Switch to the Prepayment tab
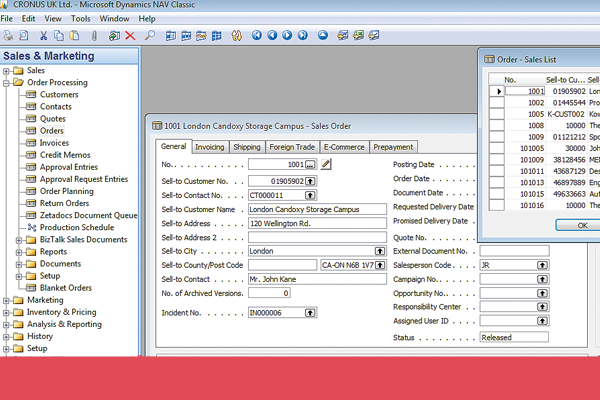This screenshot has height=400, width=600. coord(393,147)
